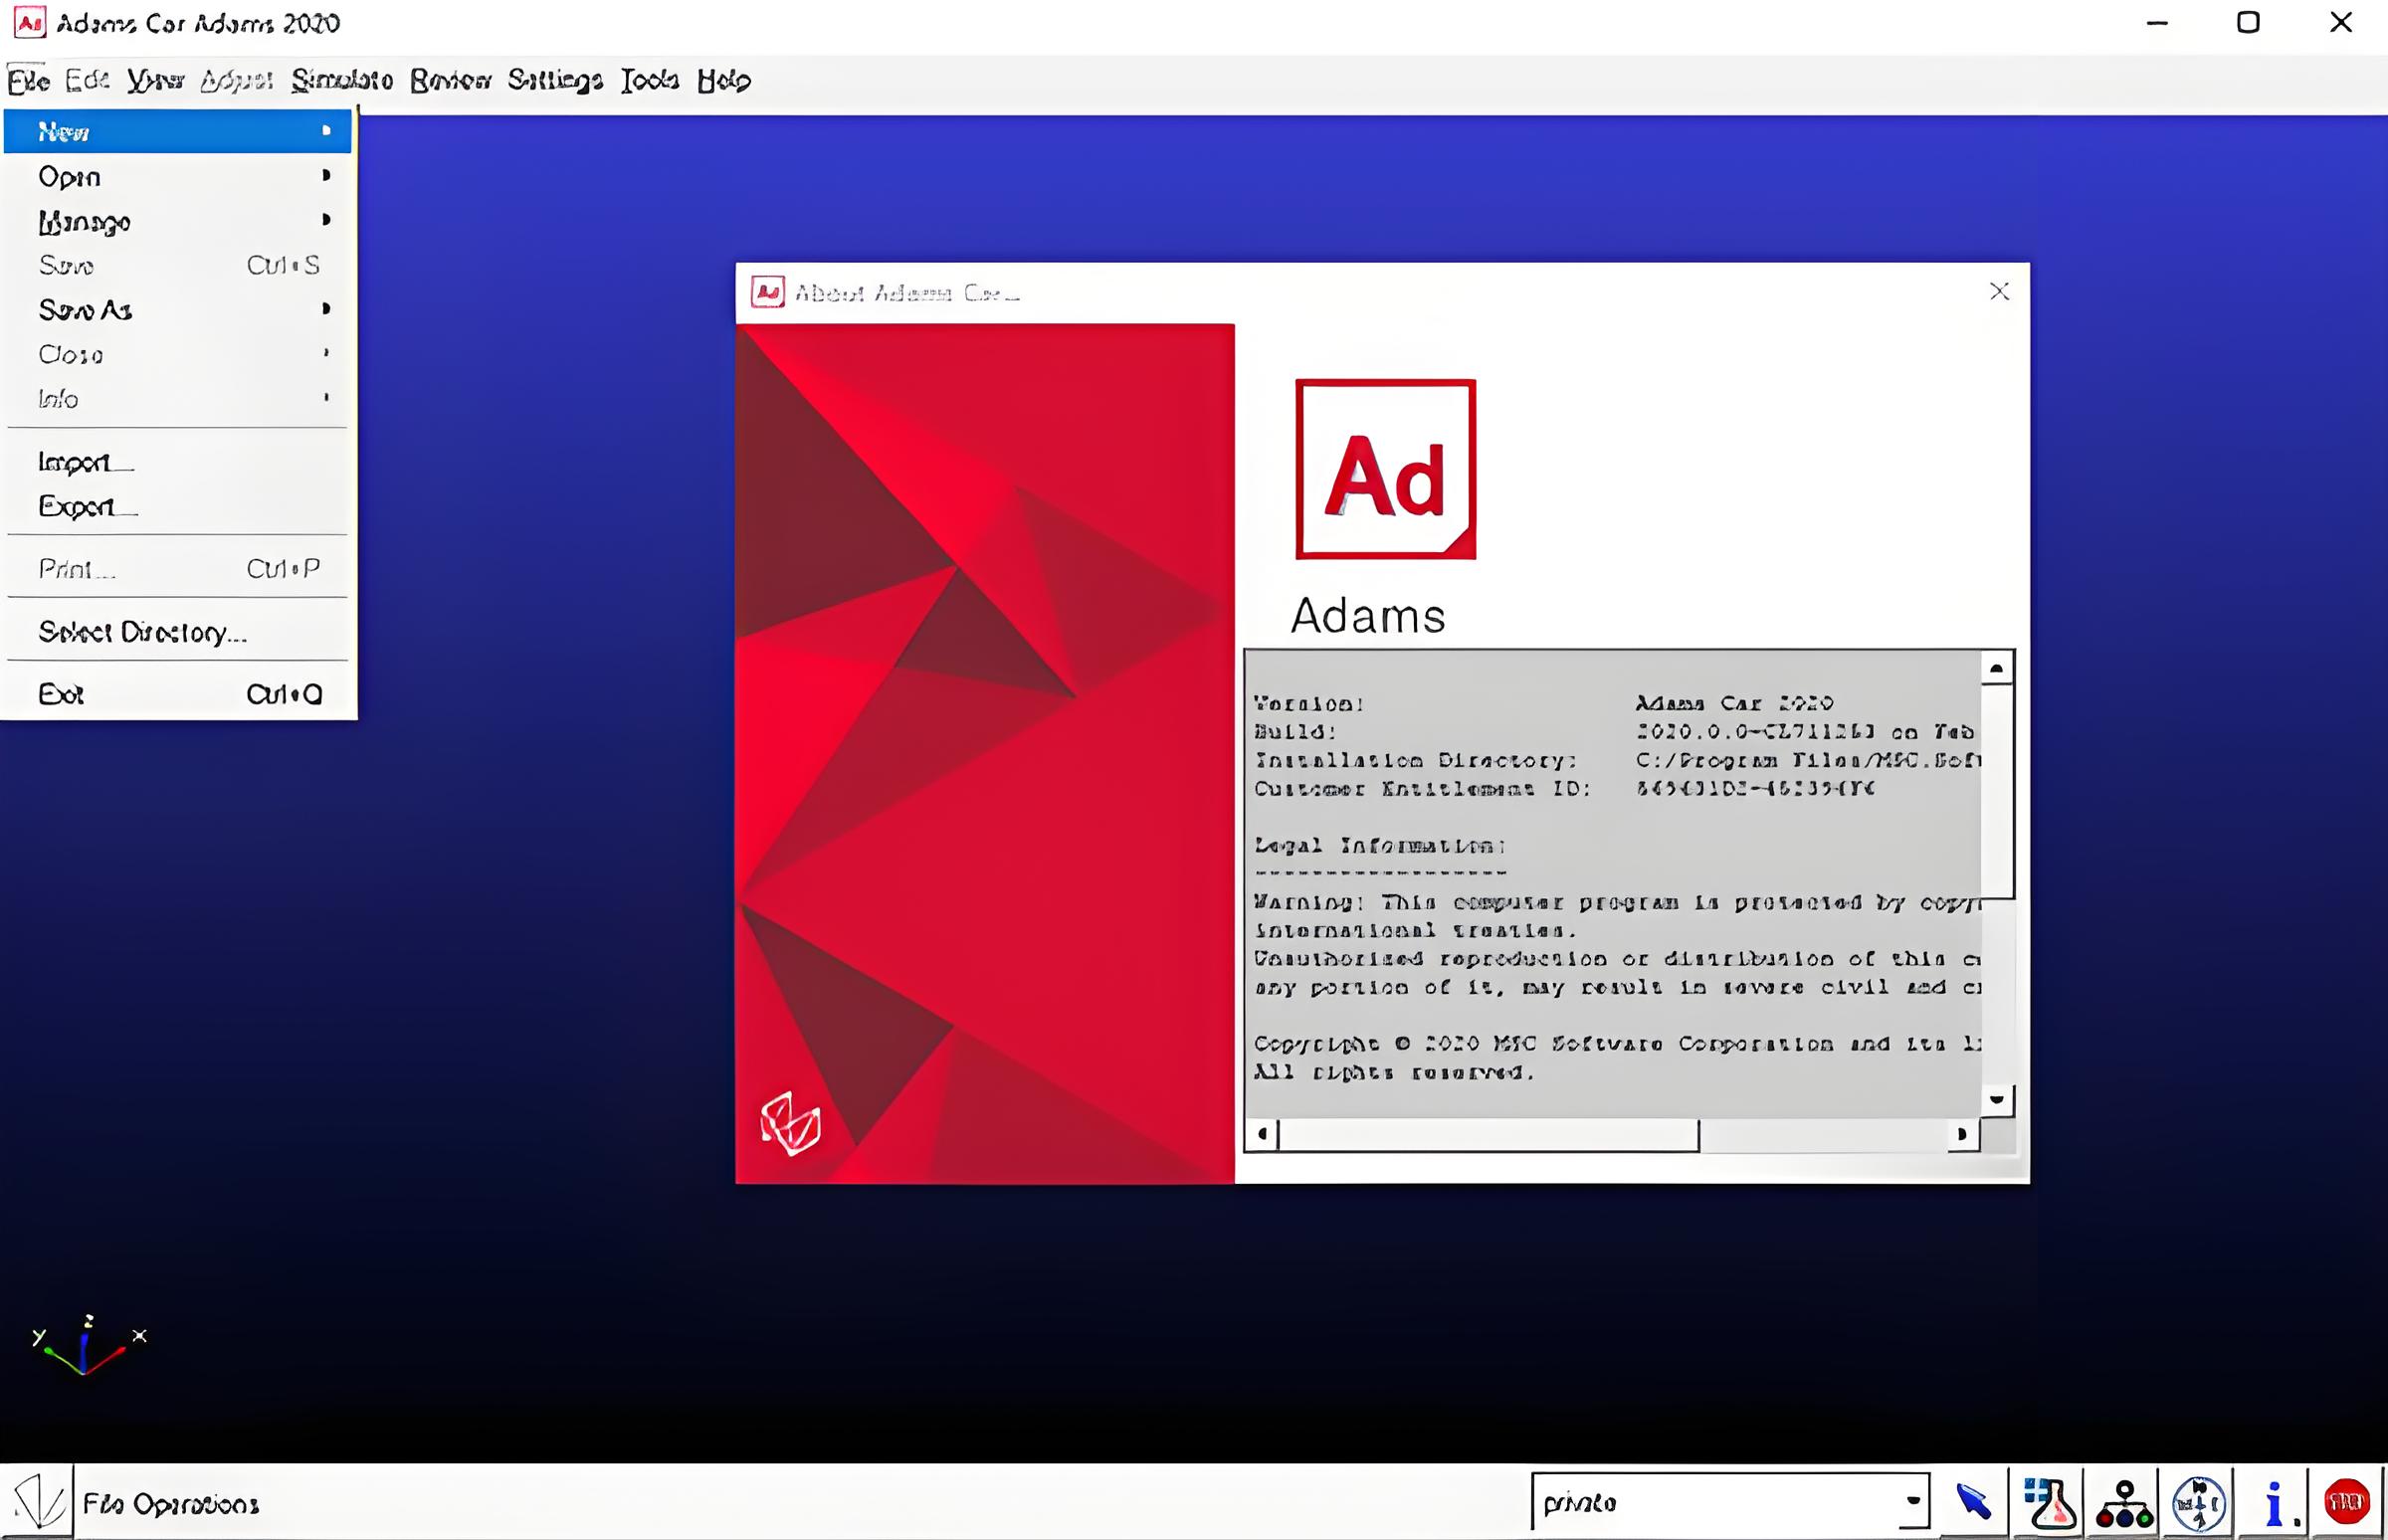
Task: Open the flask experiment icon
Action: pyautogui.click(x=2048, y=1502)
